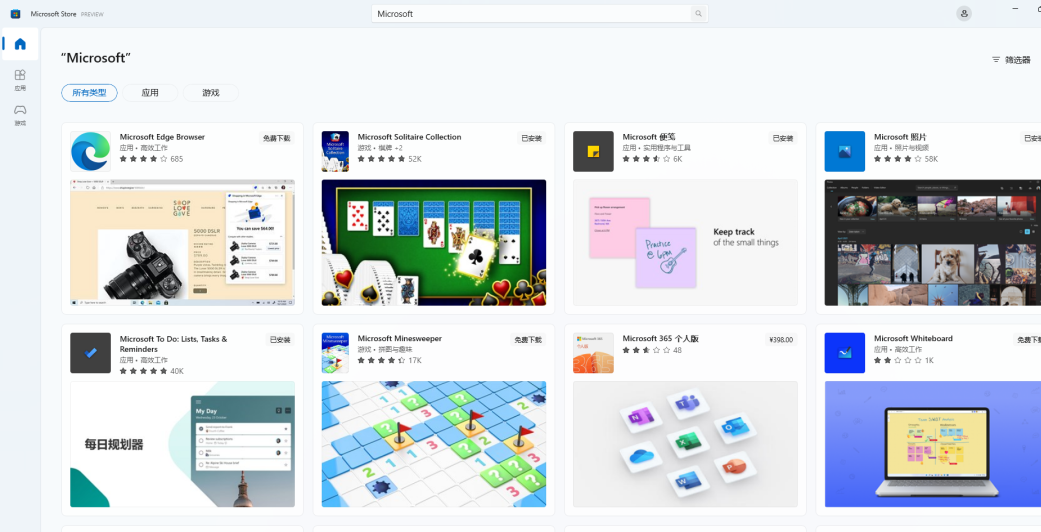
Task: Click the 17K star rating on Minesweeper
Action: [390, 360]
